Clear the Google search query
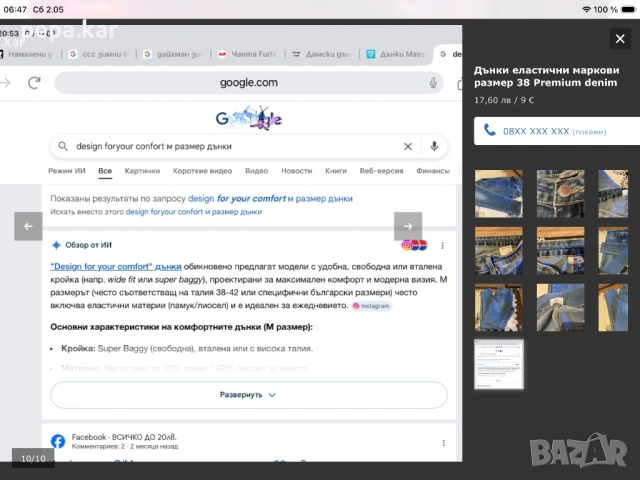Image resolution: width=640 pixels, height=480 pixels. pyautogui.click(x=408, y=147)
